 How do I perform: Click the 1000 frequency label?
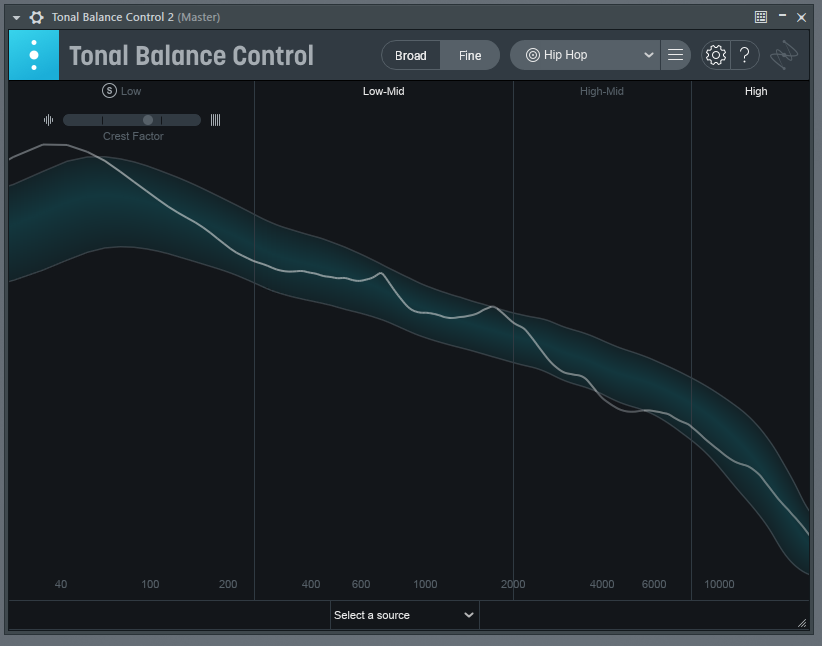click(425, 584)
